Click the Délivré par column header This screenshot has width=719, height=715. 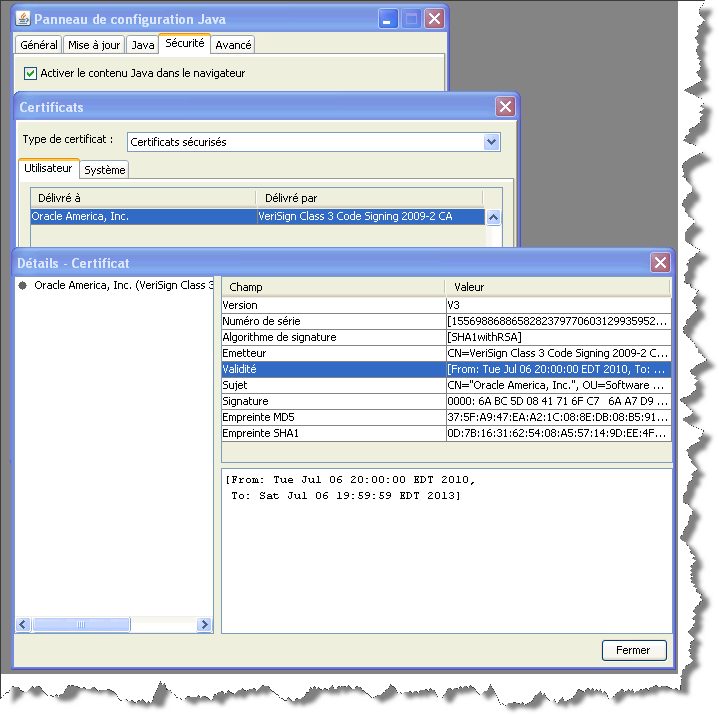click(x=370, y=198)
